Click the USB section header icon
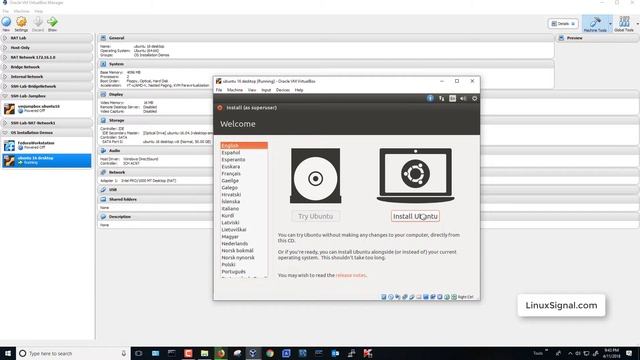The width and height of the screenshot is (640, 360). 103,189
